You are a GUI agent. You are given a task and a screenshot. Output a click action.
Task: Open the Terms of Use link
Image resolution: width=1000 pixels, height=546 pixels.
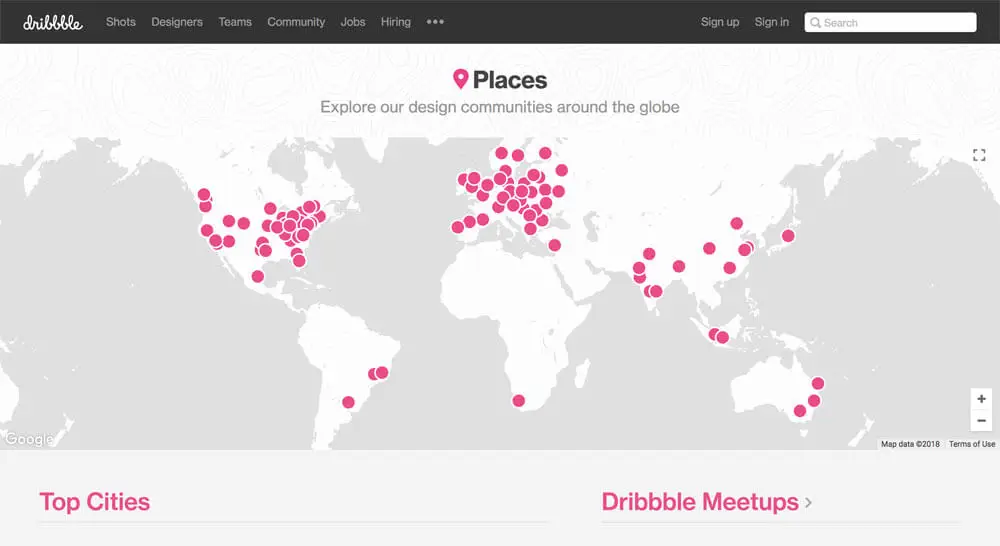pyautogui.click(x=972, y=444)
